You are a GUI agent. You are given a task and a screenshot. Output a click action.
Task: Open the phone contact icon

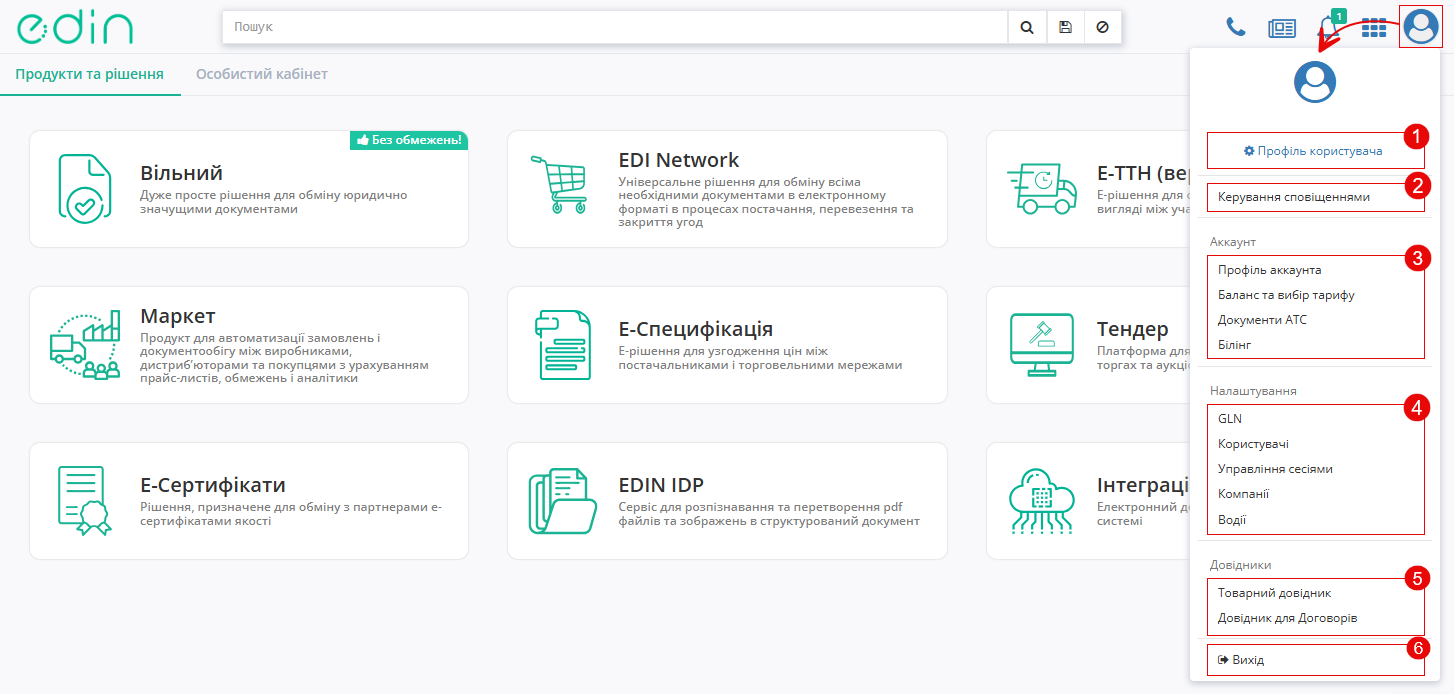point(1236,28)
